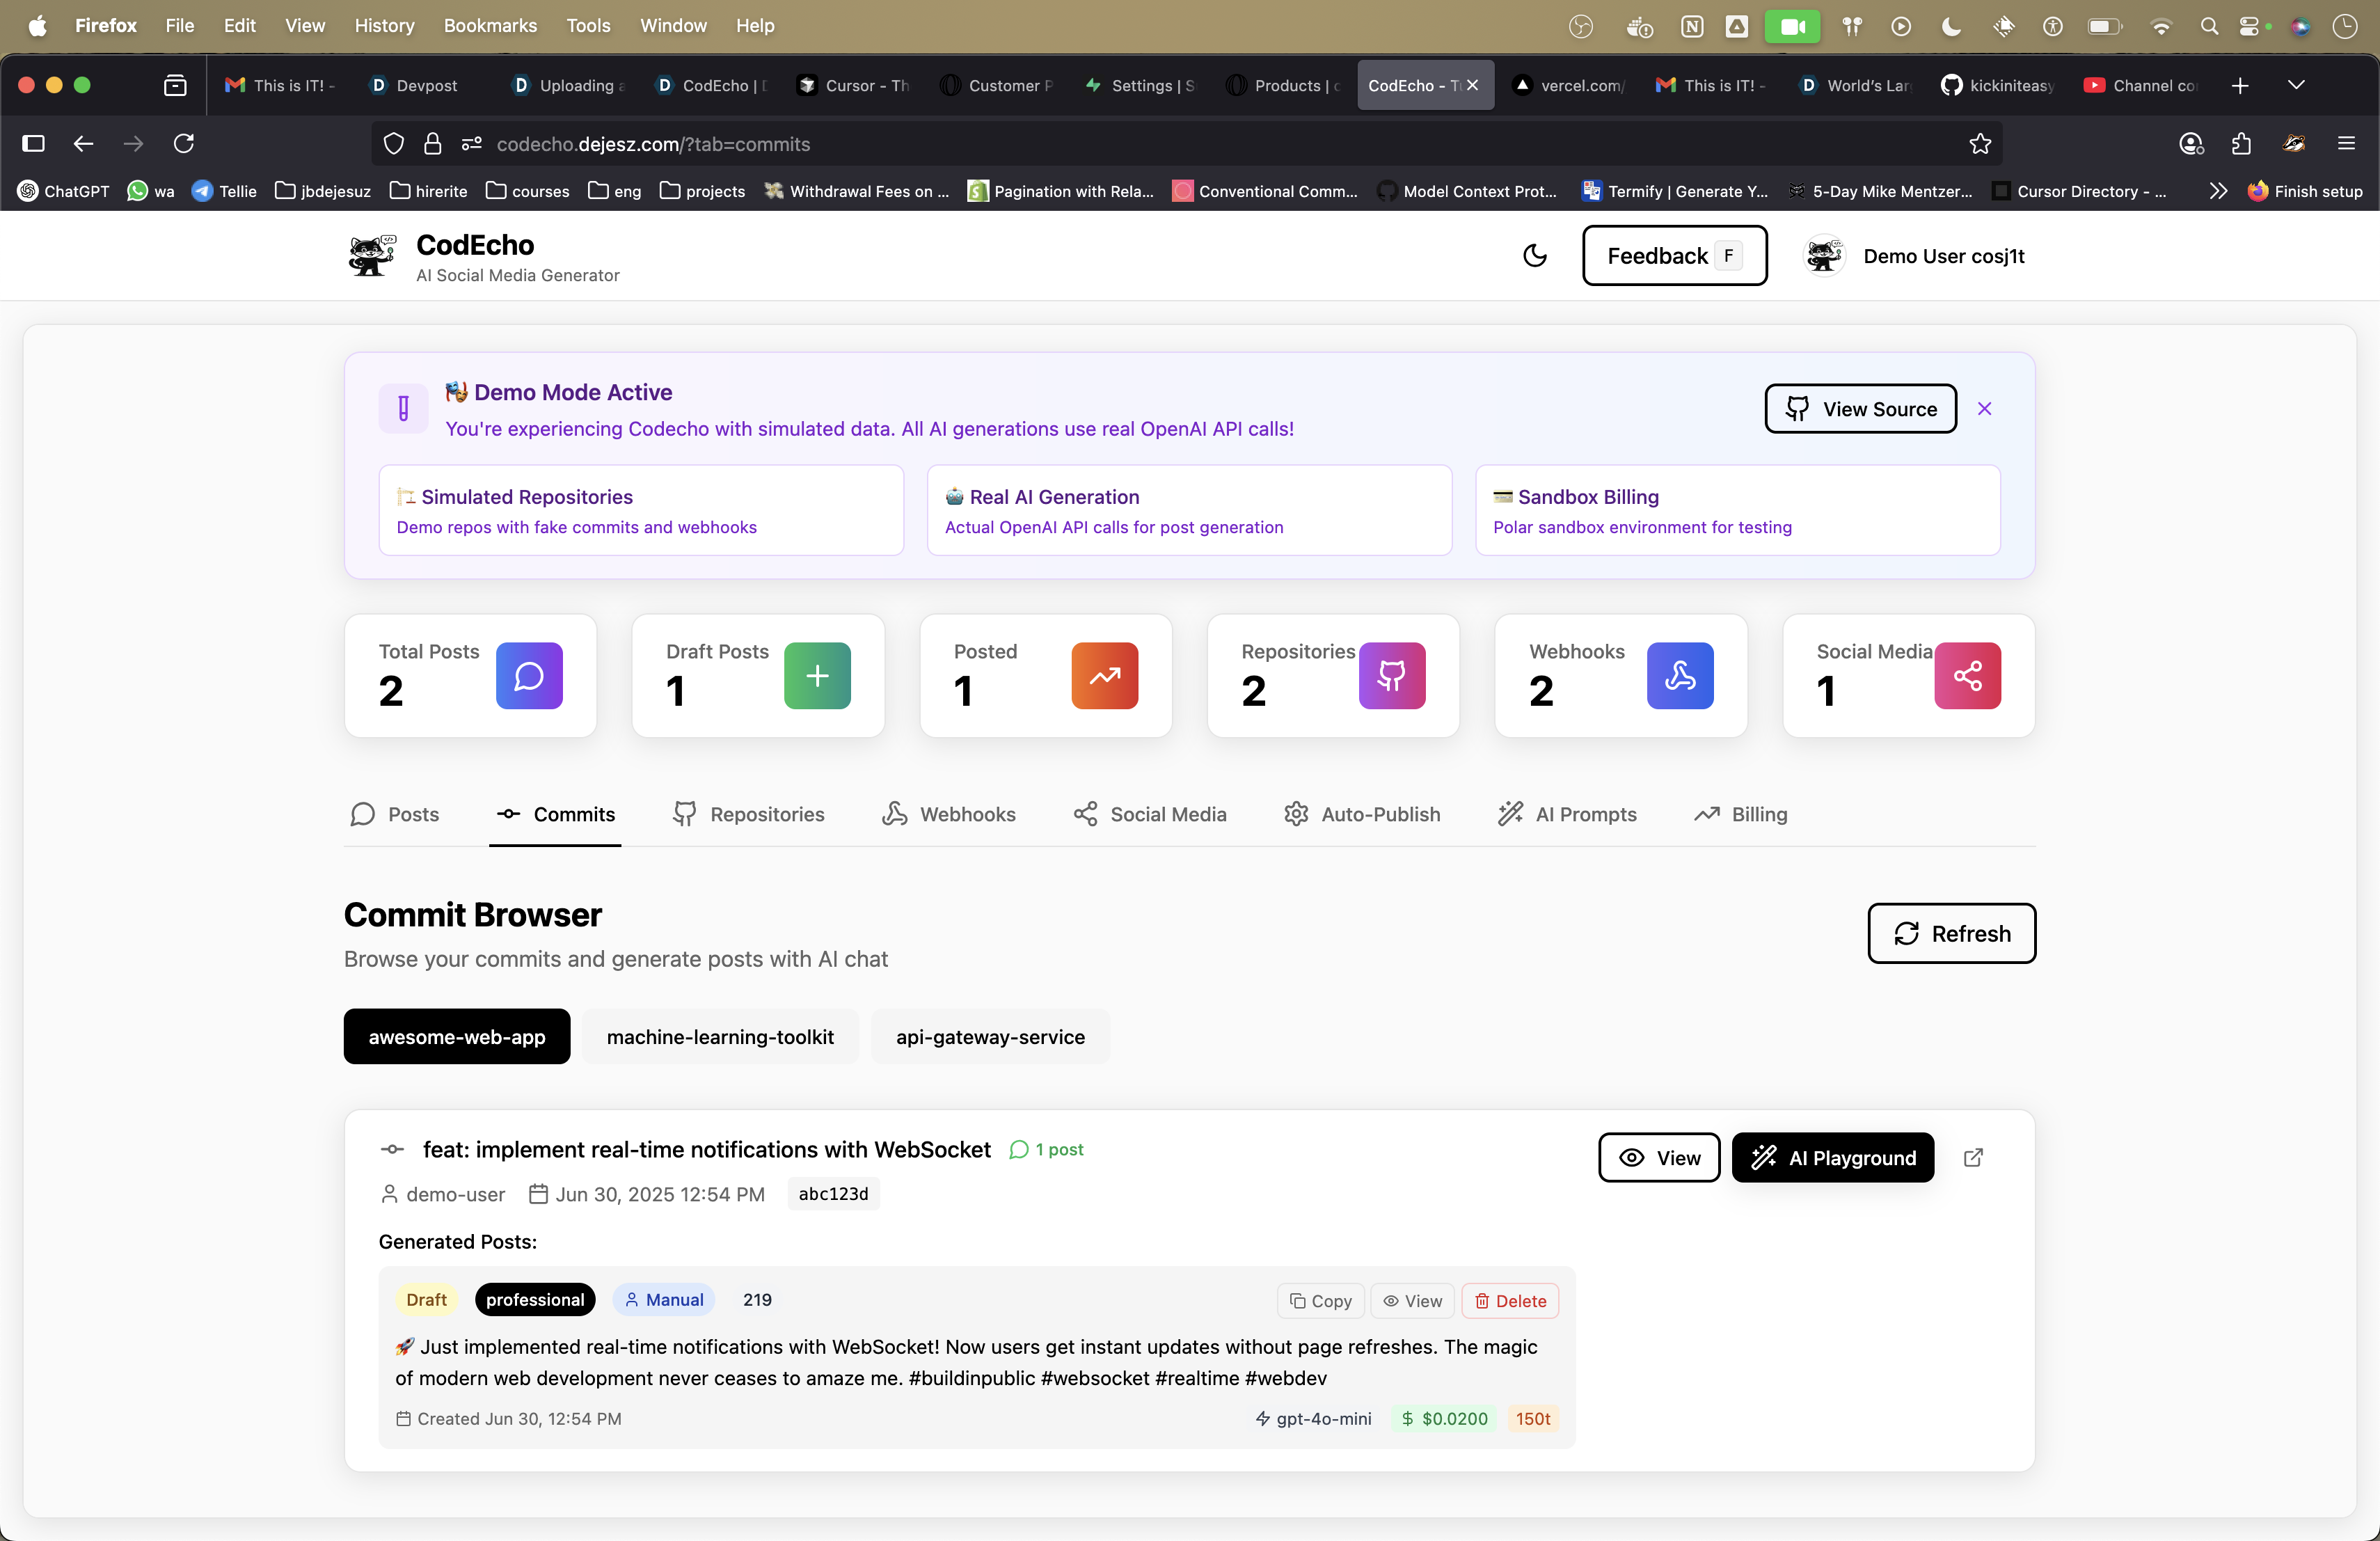Click the Webhooks stat icon
This screenshot has width=2380, height=1541.
(x=1679, y=676)
